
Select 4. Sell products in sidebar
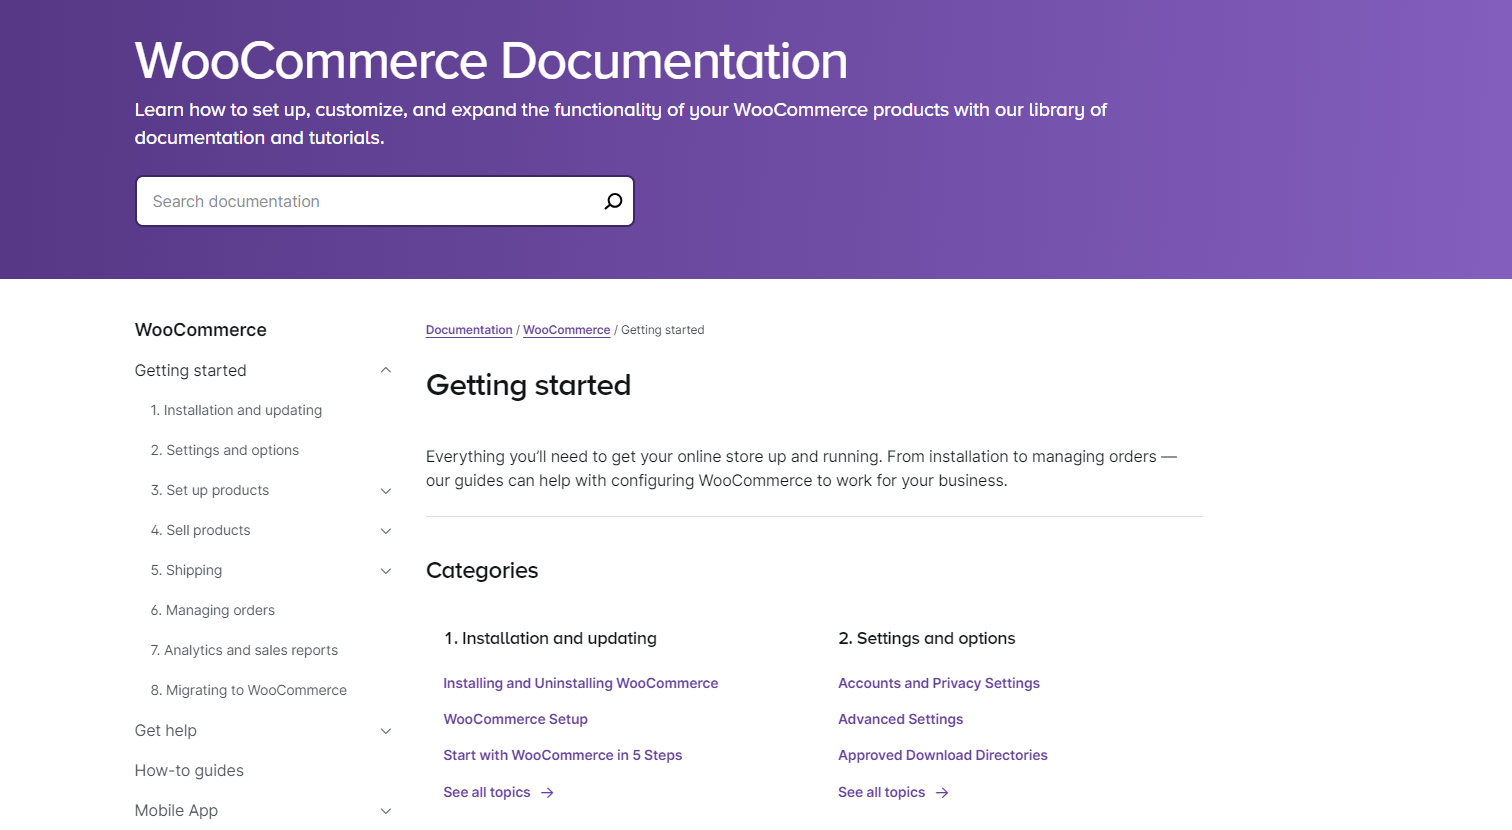(x=200, y=530)
